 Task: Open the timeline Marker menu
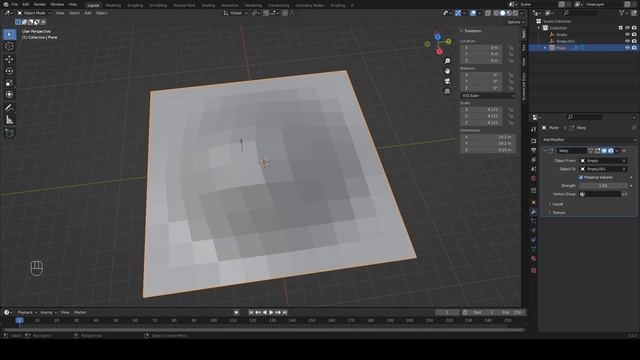pos(80,312)
